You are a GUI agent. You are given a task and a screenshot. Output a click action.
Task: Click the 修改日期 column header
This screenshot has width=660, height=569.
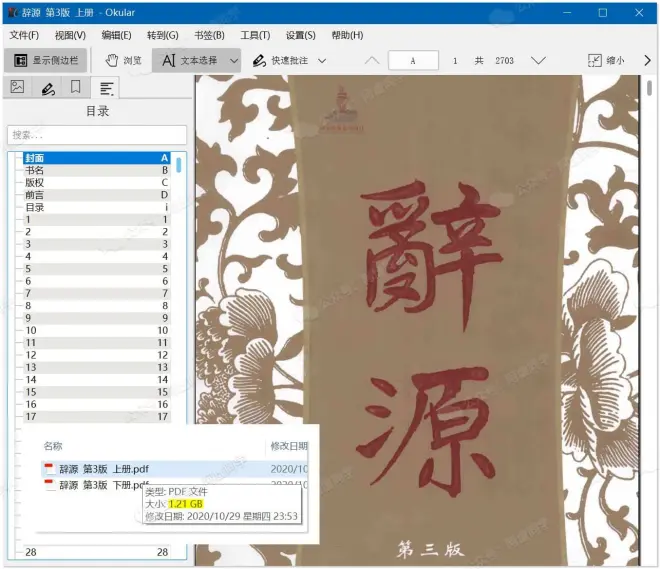[x=289, y=446]
